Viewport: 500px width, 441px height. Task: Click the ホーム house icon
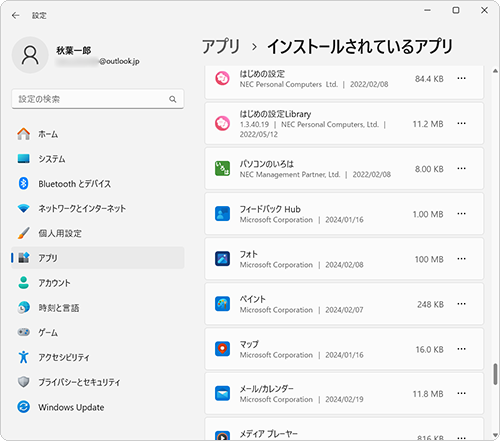24,134
